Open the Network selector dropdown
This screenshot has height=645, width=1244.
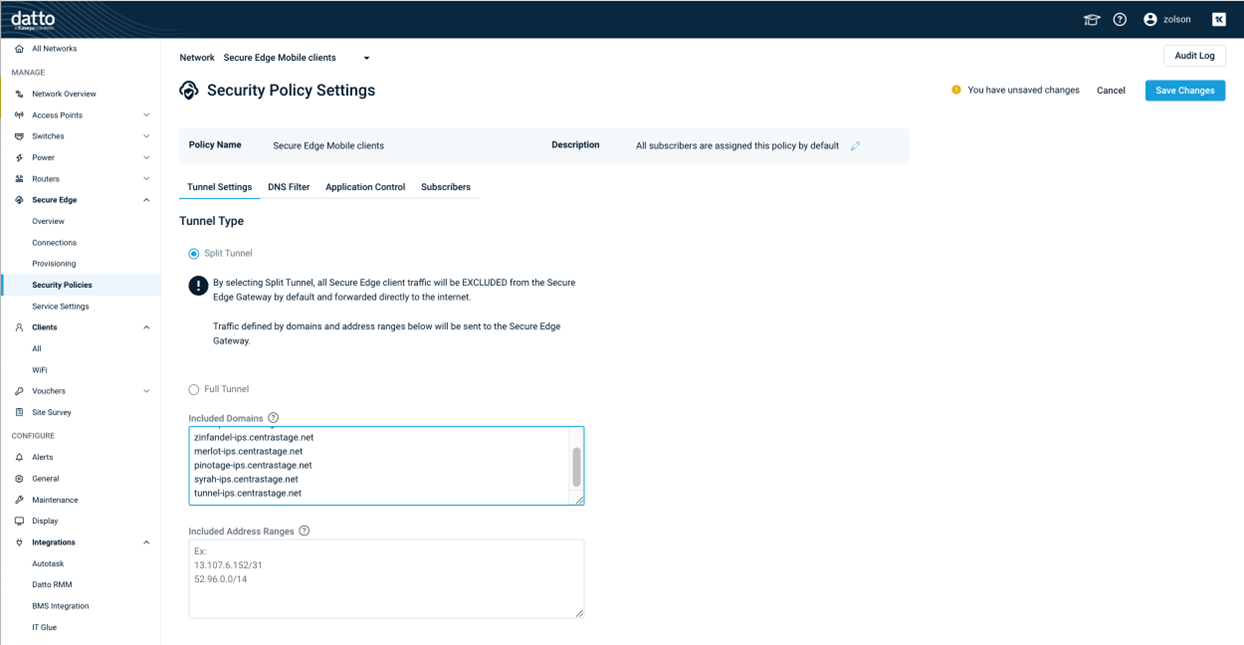366,58
